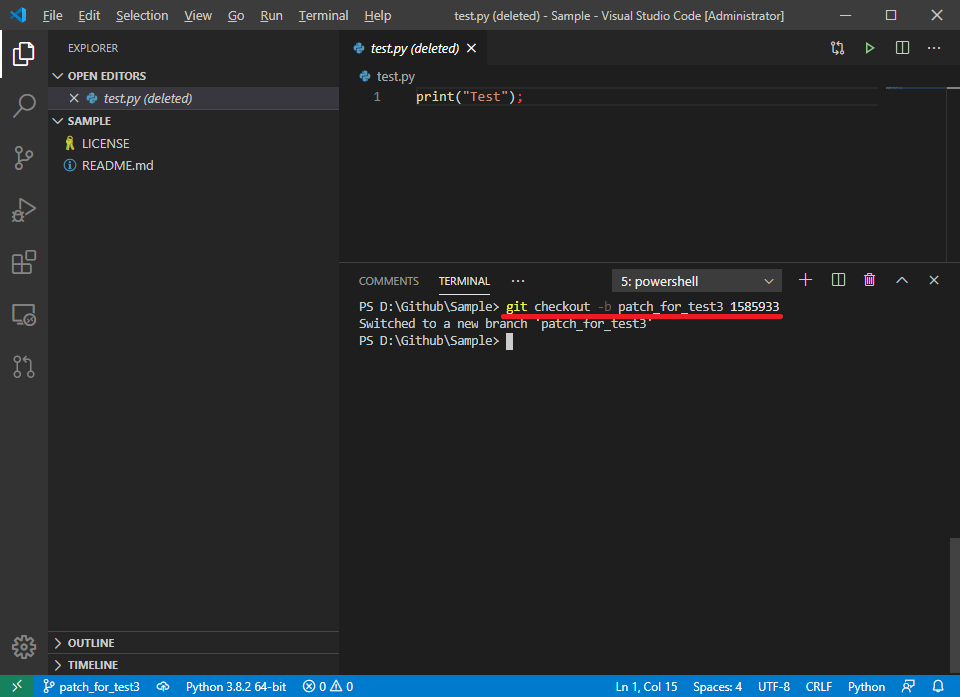
Task: Click the print("Test") code line
Action: [x=469, y=97]
